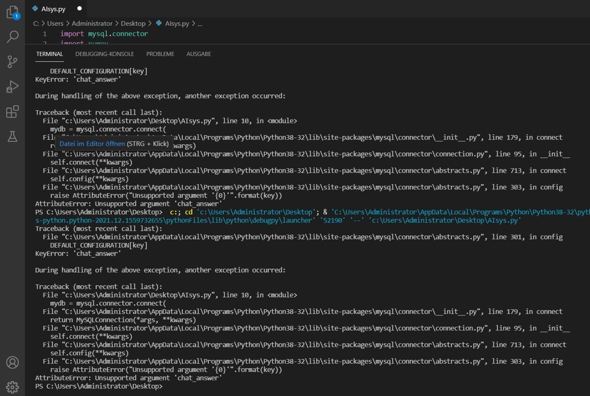The width and height of the screenshot is (590, 396).
Task: Click the line number 1 in gutter
Action: tap(45, 34)
